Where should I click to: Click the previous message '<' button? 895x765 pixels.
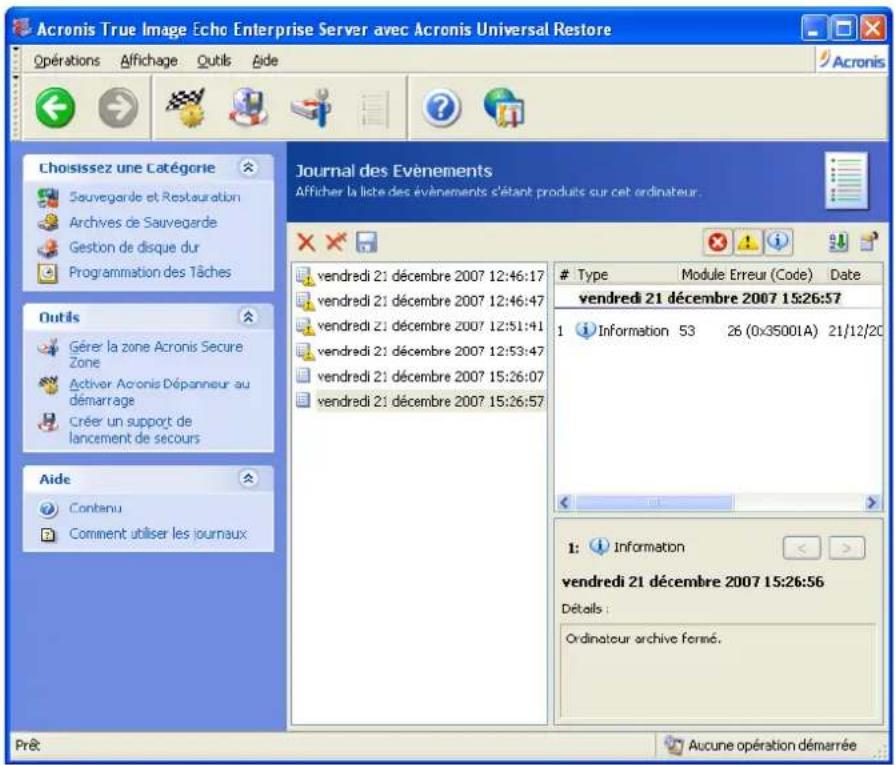coord(801,548)
